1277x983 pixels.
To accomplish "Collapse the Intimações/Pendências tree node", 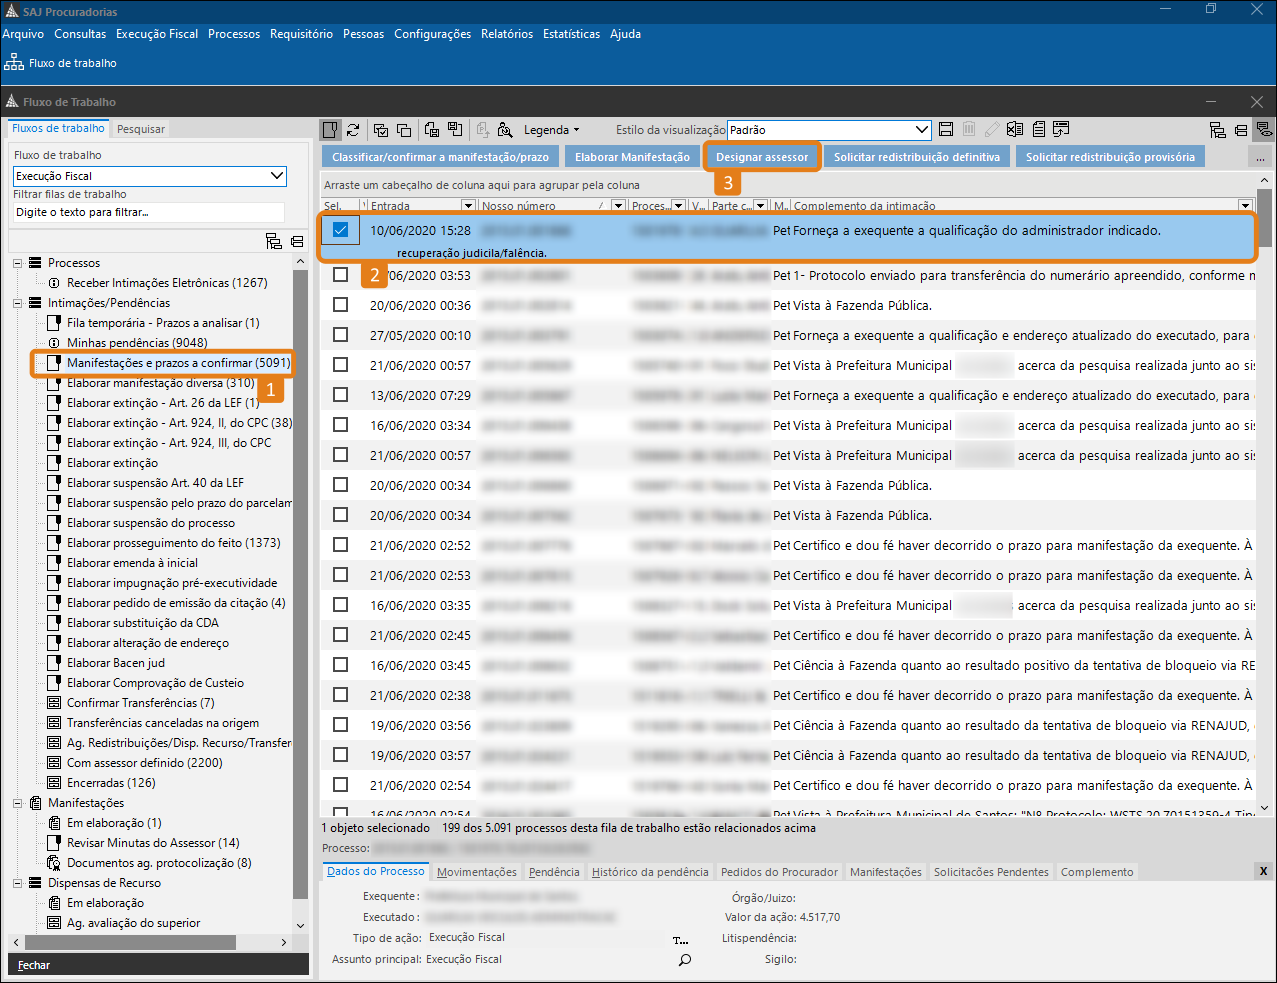I will (x=18, y=303).
